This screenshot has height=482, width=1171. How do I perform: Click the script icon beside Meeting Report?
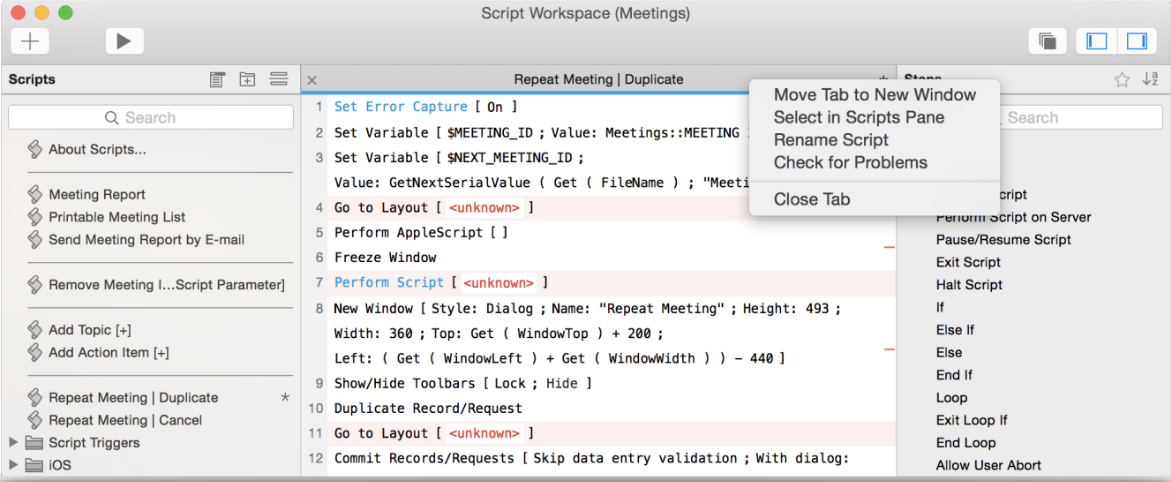pyautogui.click(x=35, y=195)
